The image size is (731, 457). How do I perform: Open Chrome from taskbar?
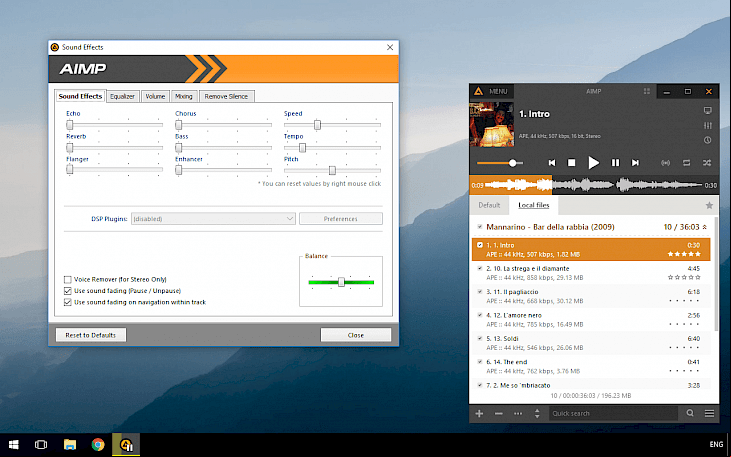tap(98, 445)
